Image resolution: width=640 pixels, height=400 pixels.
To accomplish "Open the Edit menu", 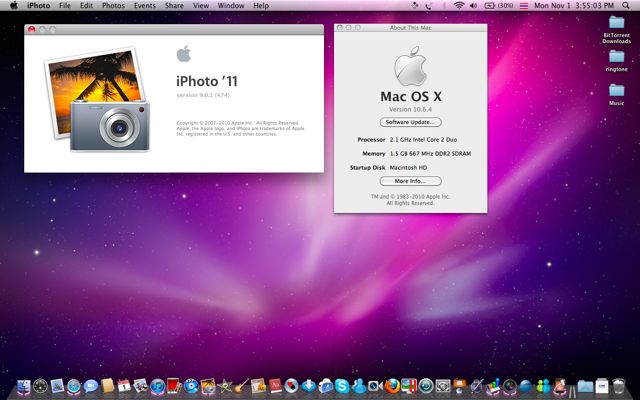I will 86,6.
